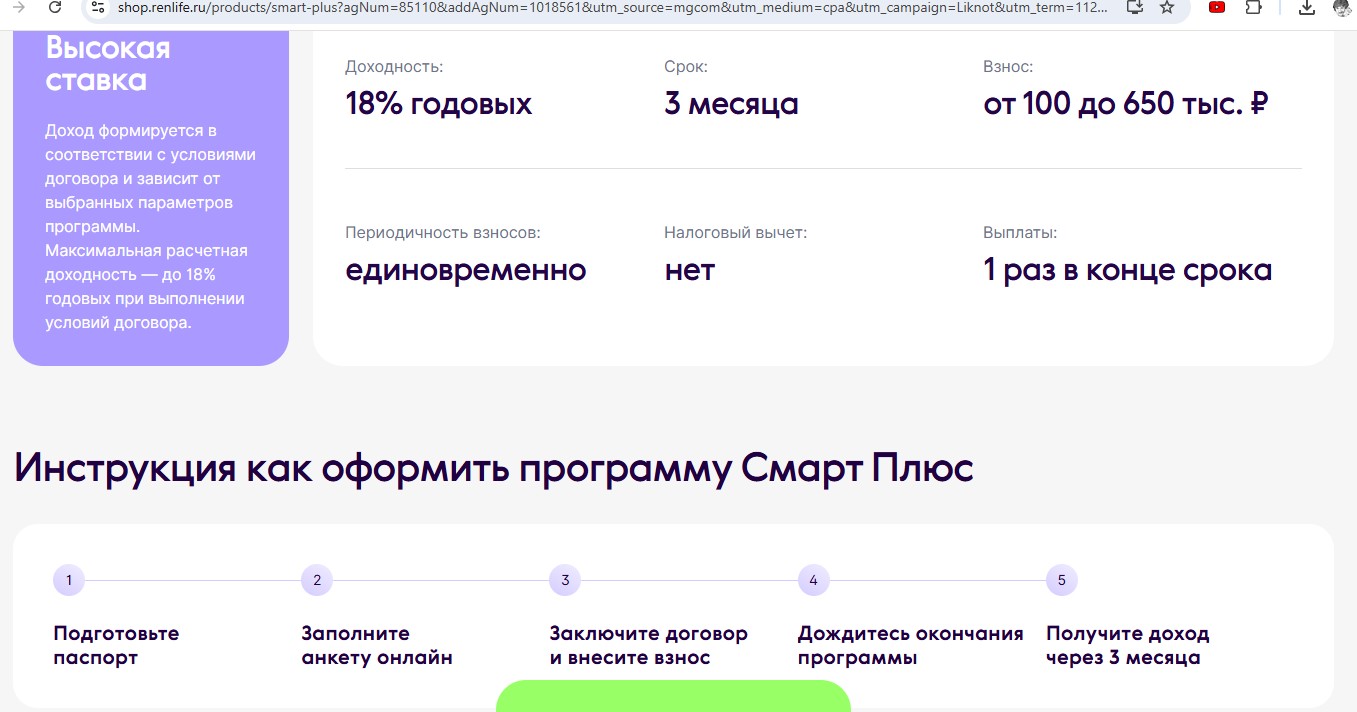Click step 5 circle marker
The height and width of the screenshot is (712, 1357).
pos(1061,580)
